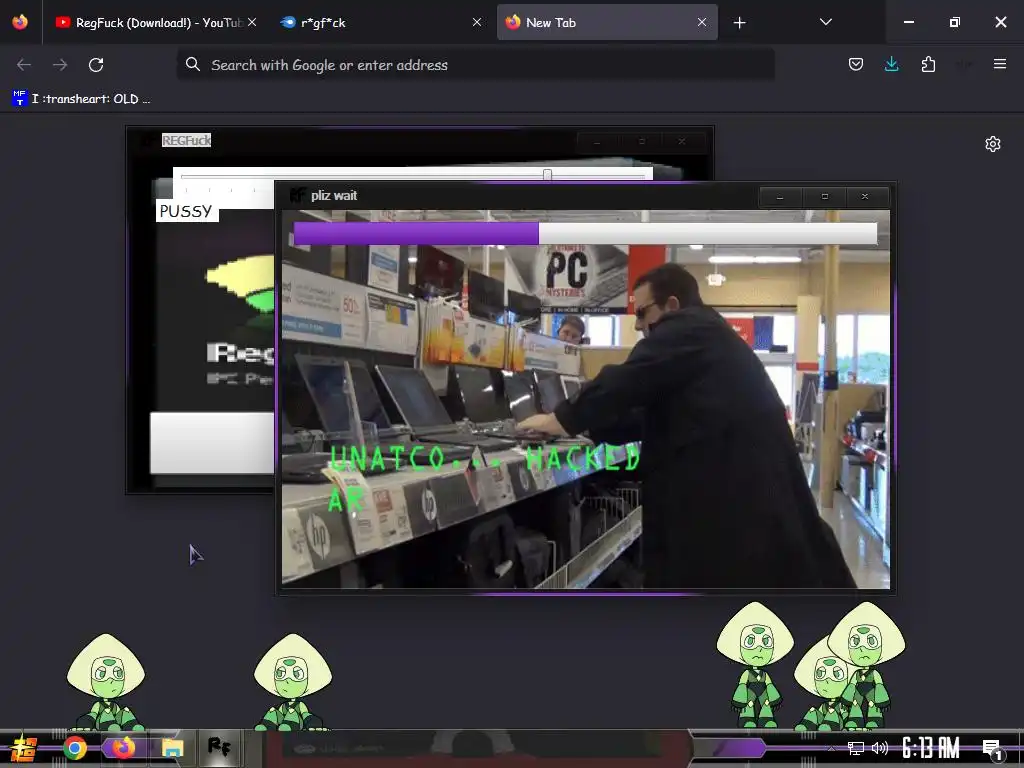
Task: Open the I :transheart: OLD bookmark
Action: pyautogui.click(x=81, y=99)
